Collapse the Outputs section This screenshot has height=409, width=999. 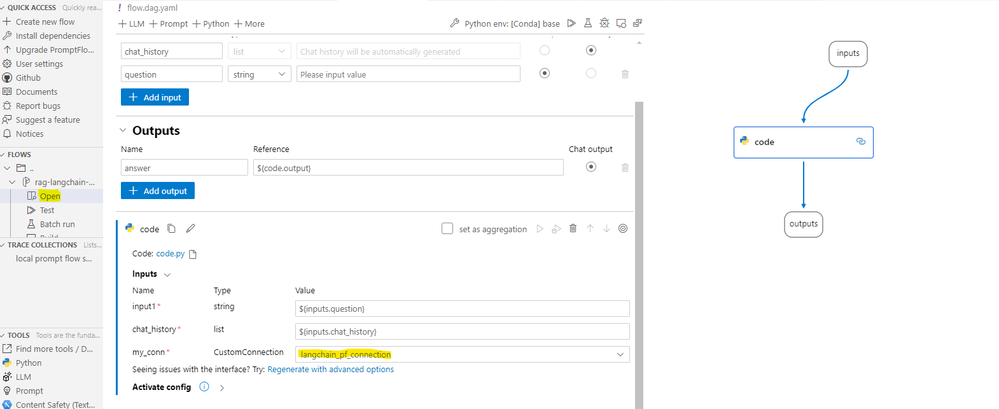point(124,130)
